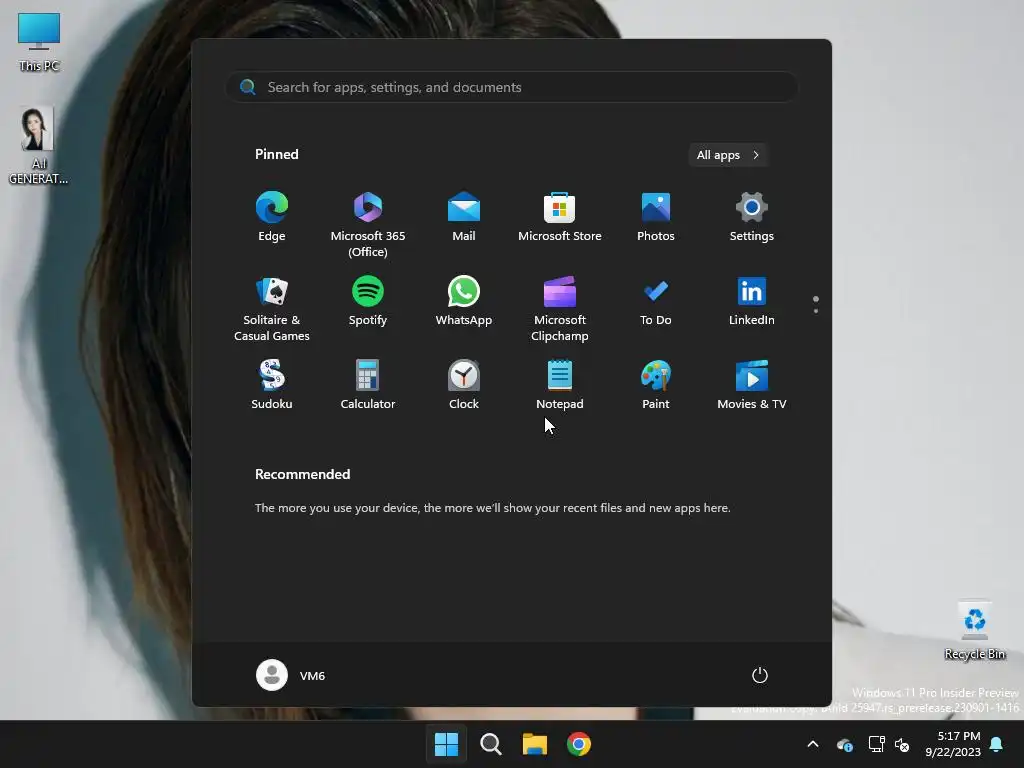Open Spotify

click(x=368, y=301)
